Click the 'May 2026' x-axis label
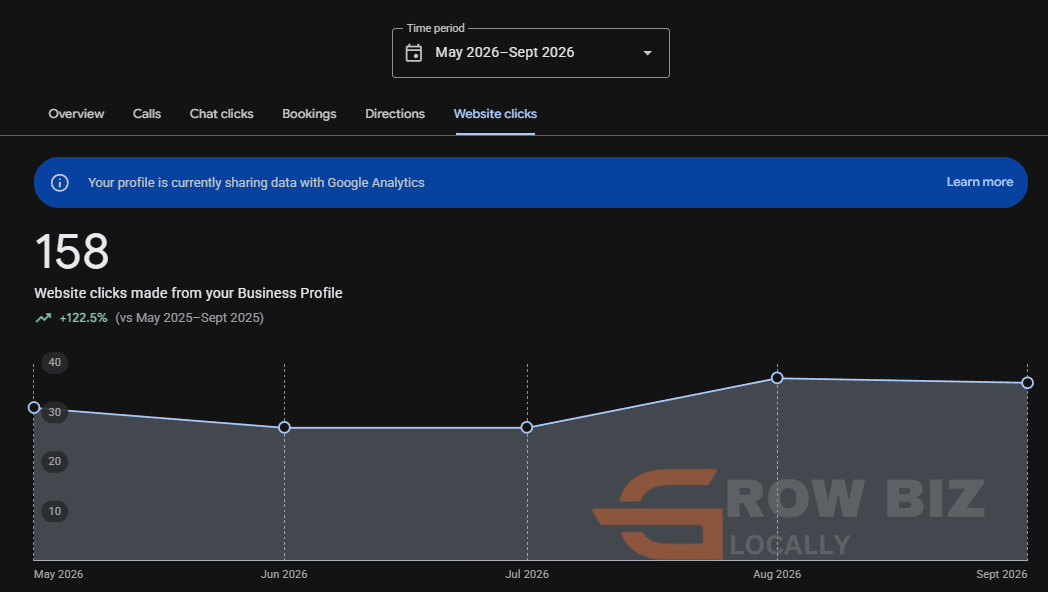 58,574
